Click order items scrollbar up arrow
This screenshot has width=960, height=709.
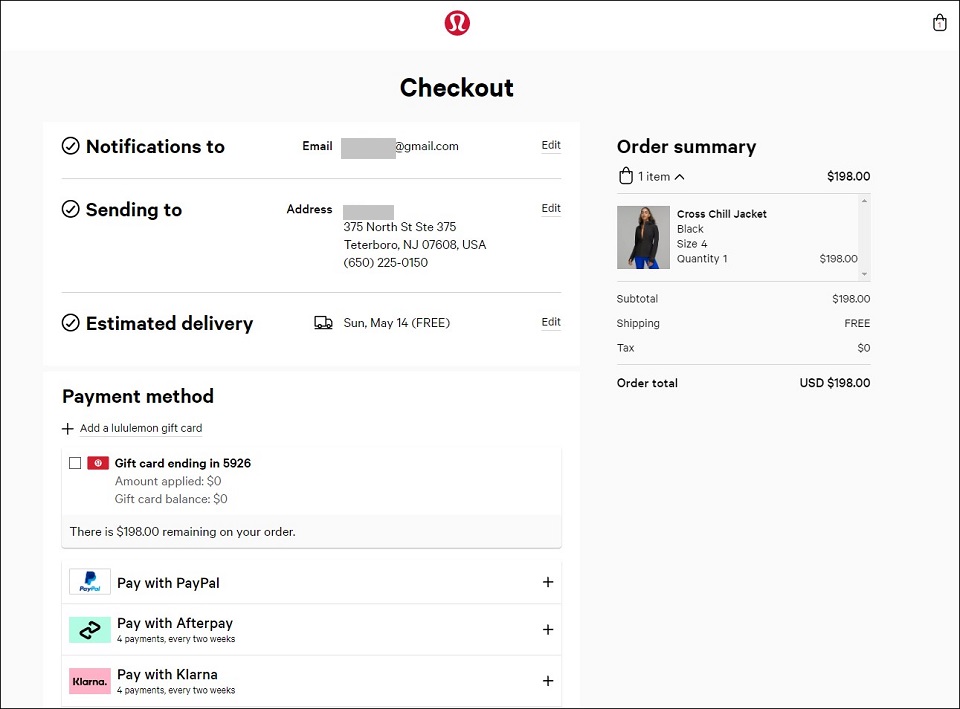[x=864, y=201]
